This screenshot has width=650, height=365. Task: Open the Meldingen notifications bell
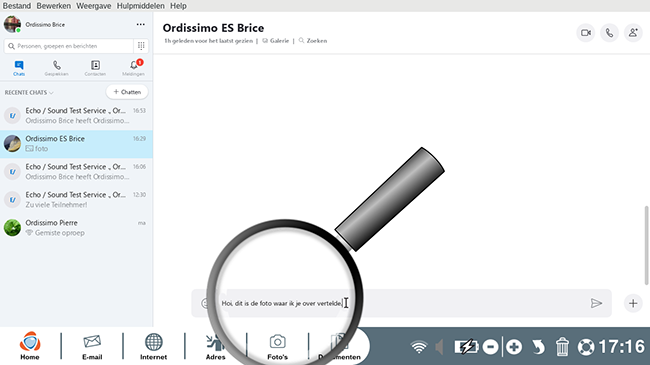[133, 68]
